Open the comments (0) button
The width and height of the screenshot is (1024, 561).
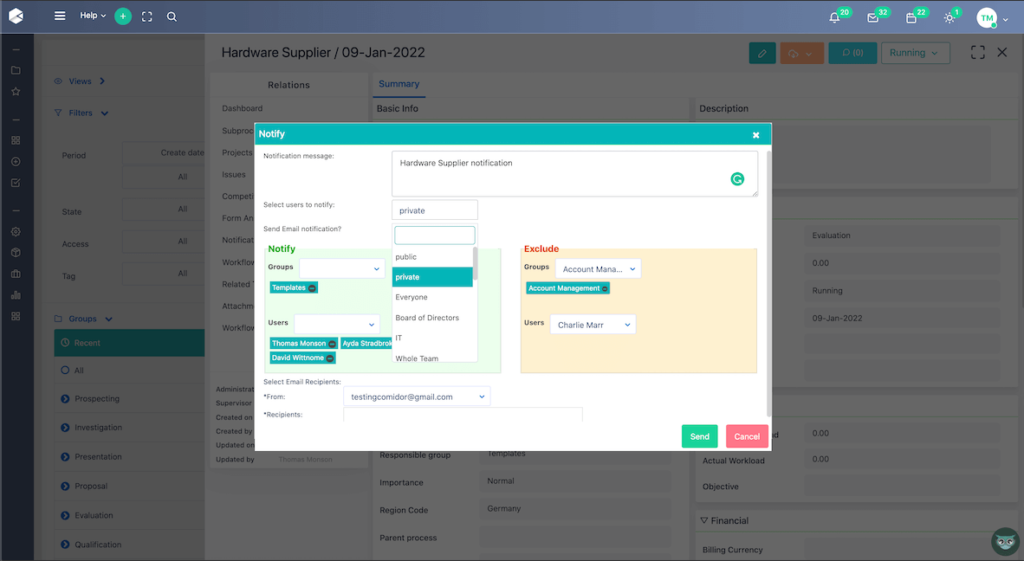[852, 53]
